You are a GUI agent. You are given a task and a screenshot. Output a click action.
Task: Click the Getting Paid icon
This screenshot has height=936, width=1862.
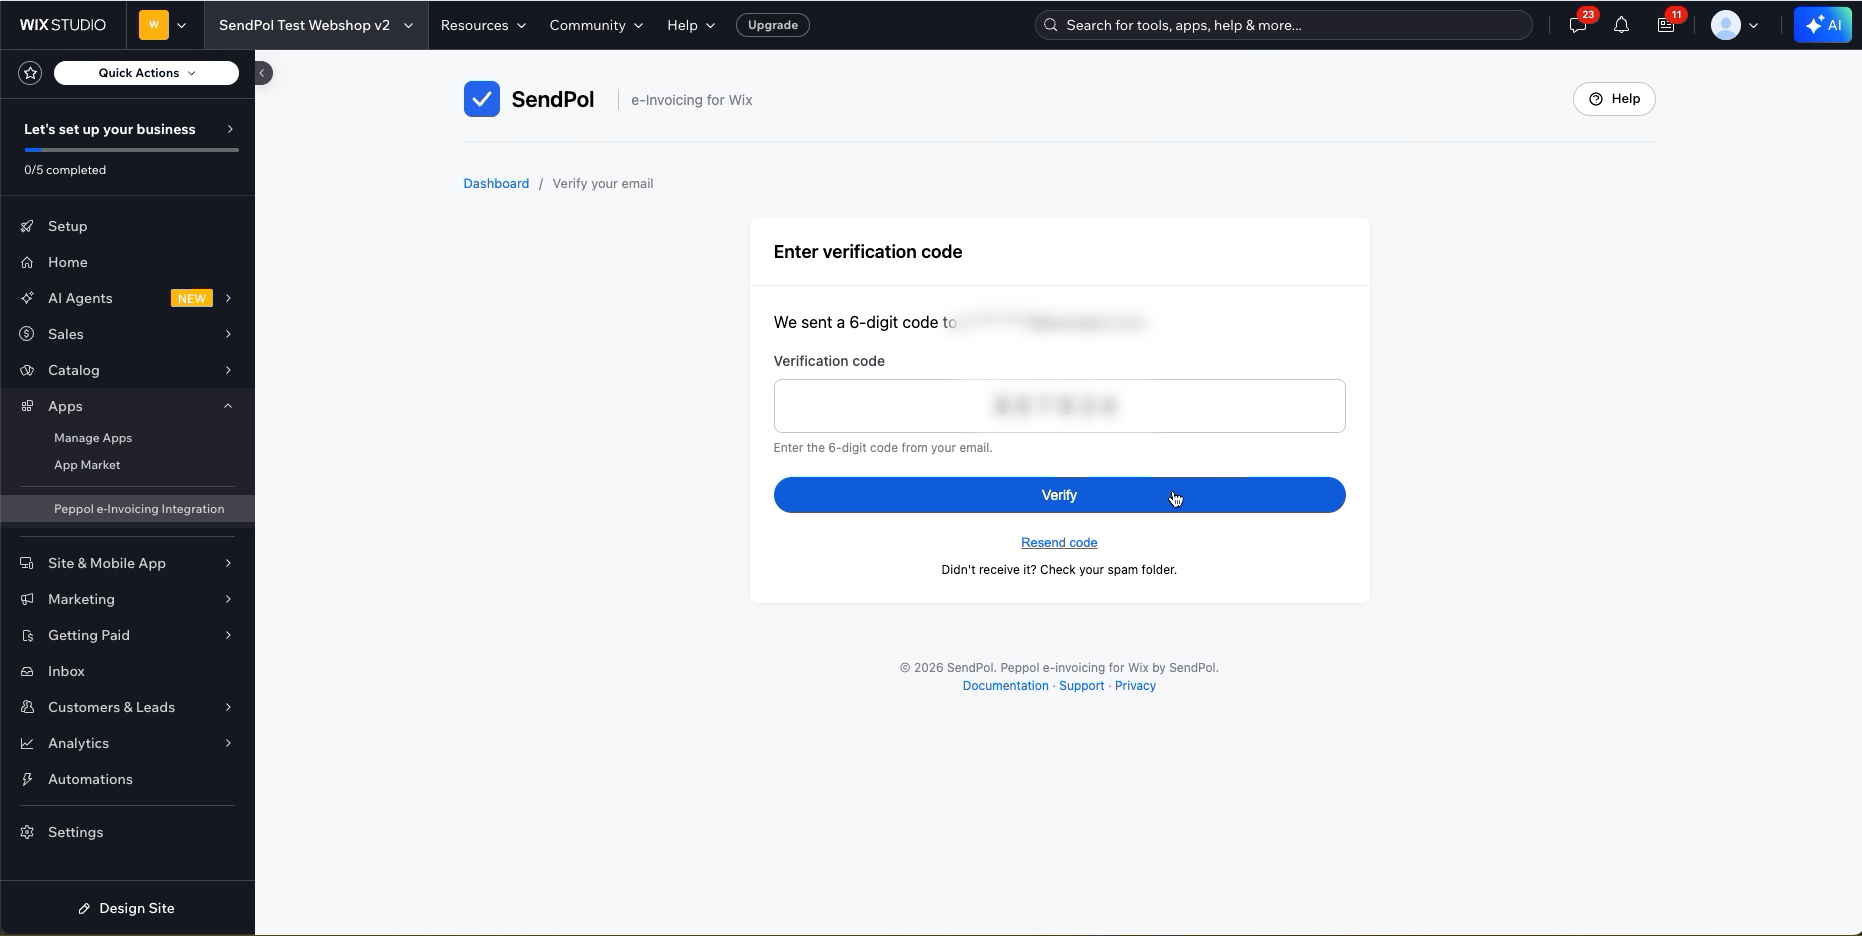(27, 635)
